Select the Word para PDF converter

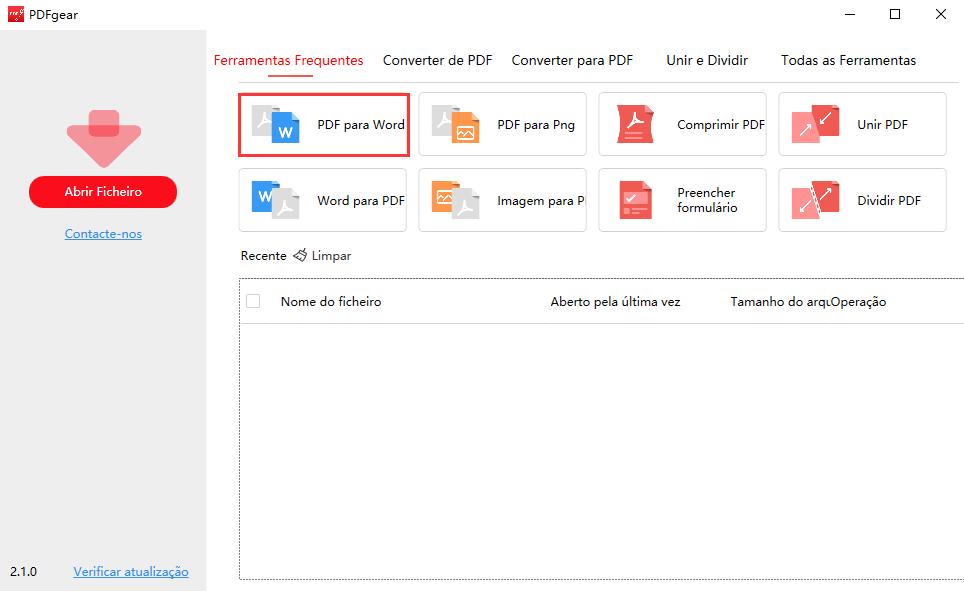tap(323, 200)
